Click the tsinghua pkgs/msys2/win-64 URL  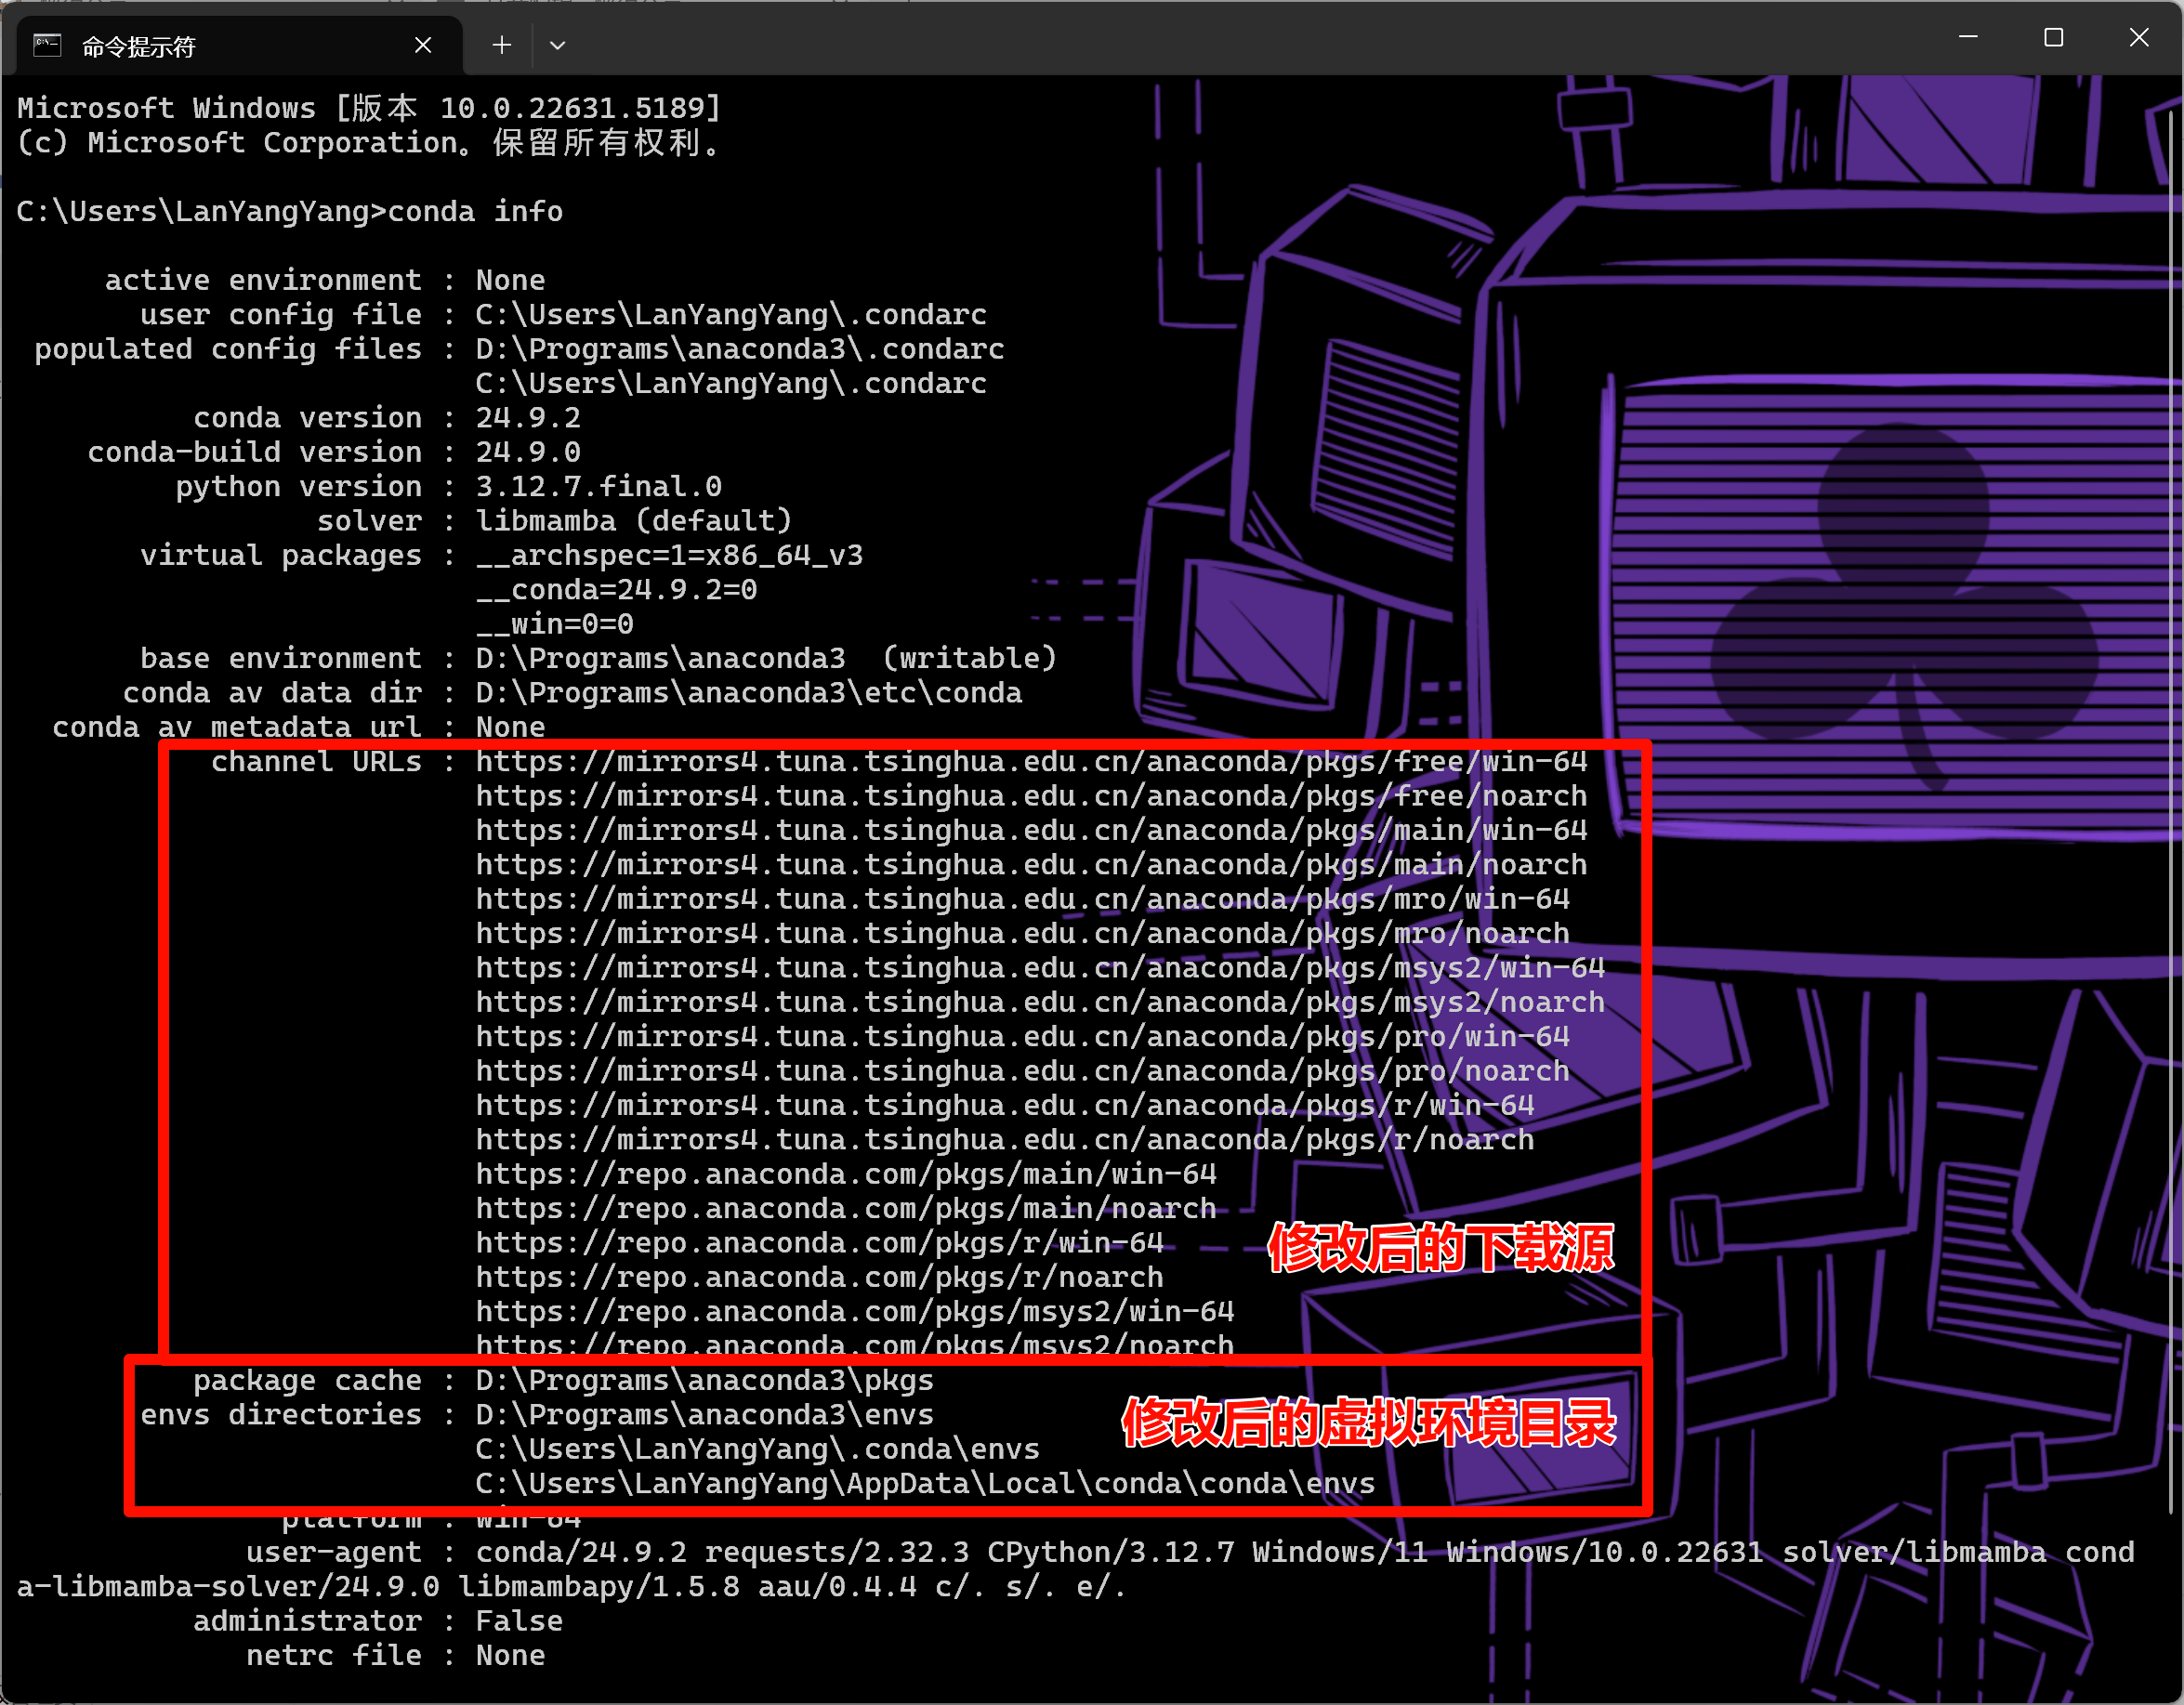1040,968
